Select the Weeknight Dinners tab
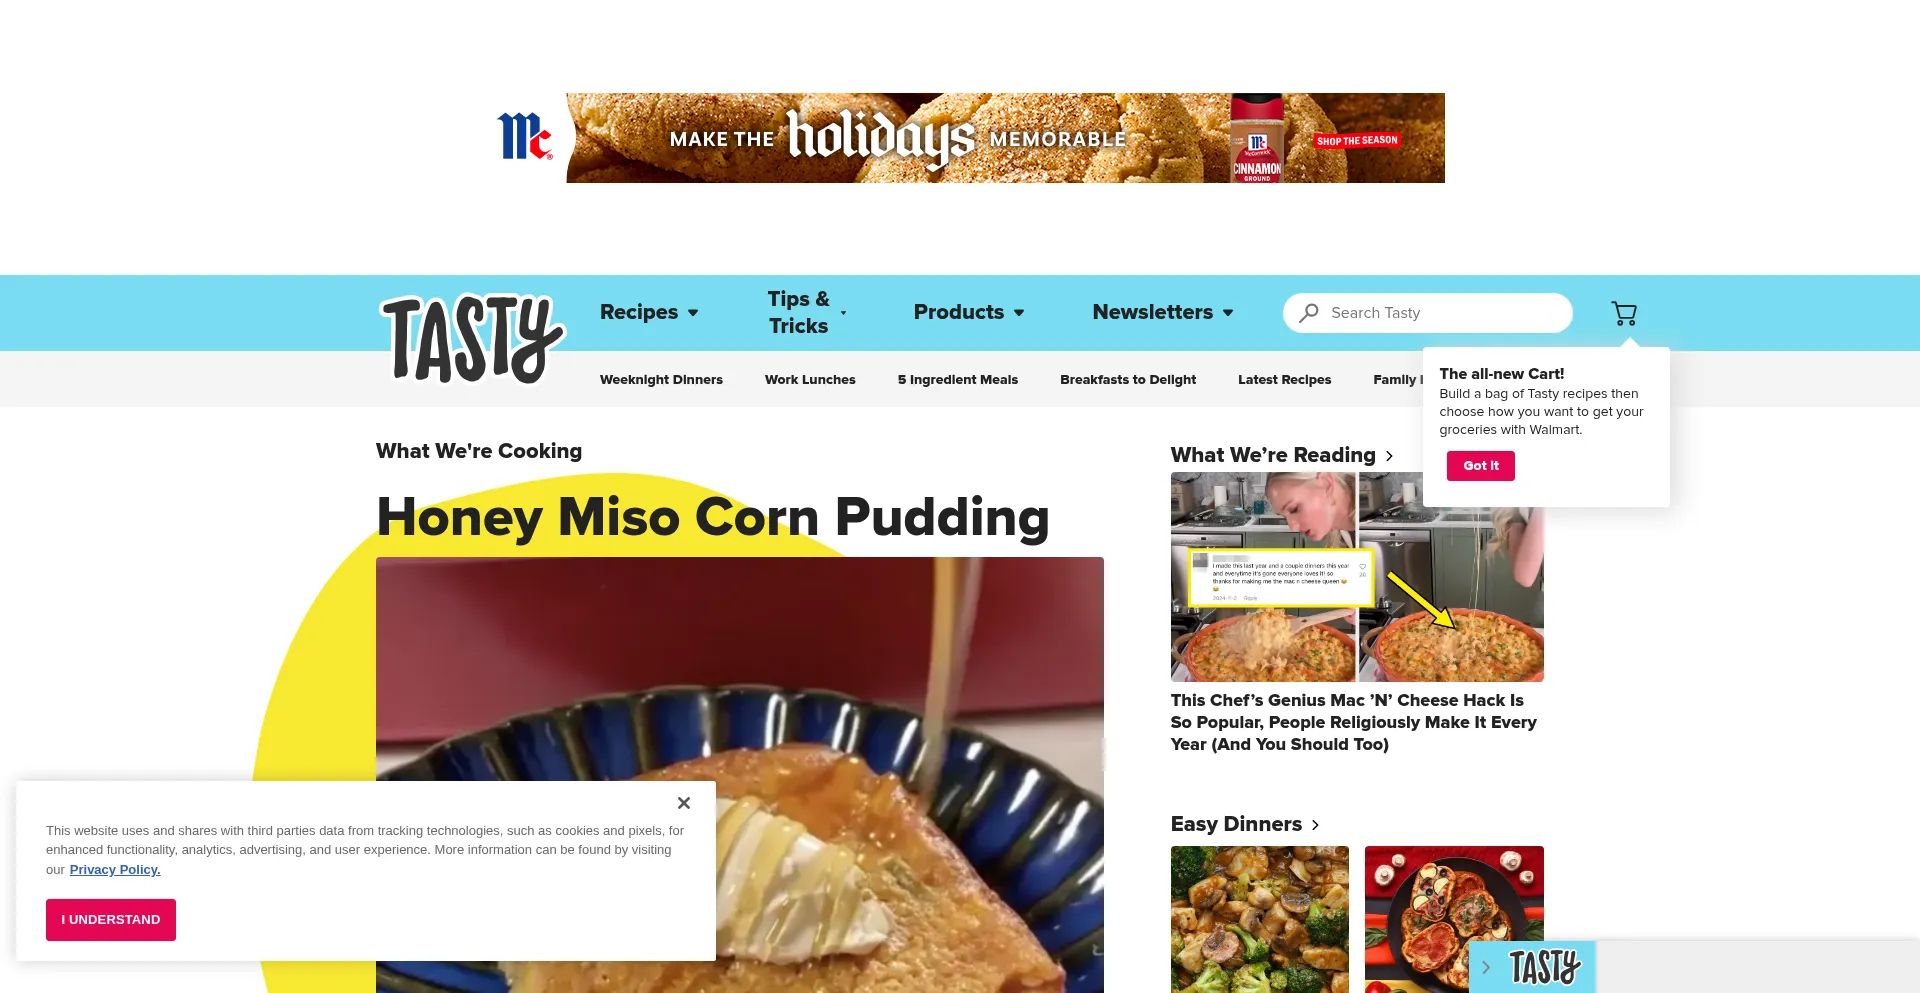1920x993 pixels. [661, 380]
